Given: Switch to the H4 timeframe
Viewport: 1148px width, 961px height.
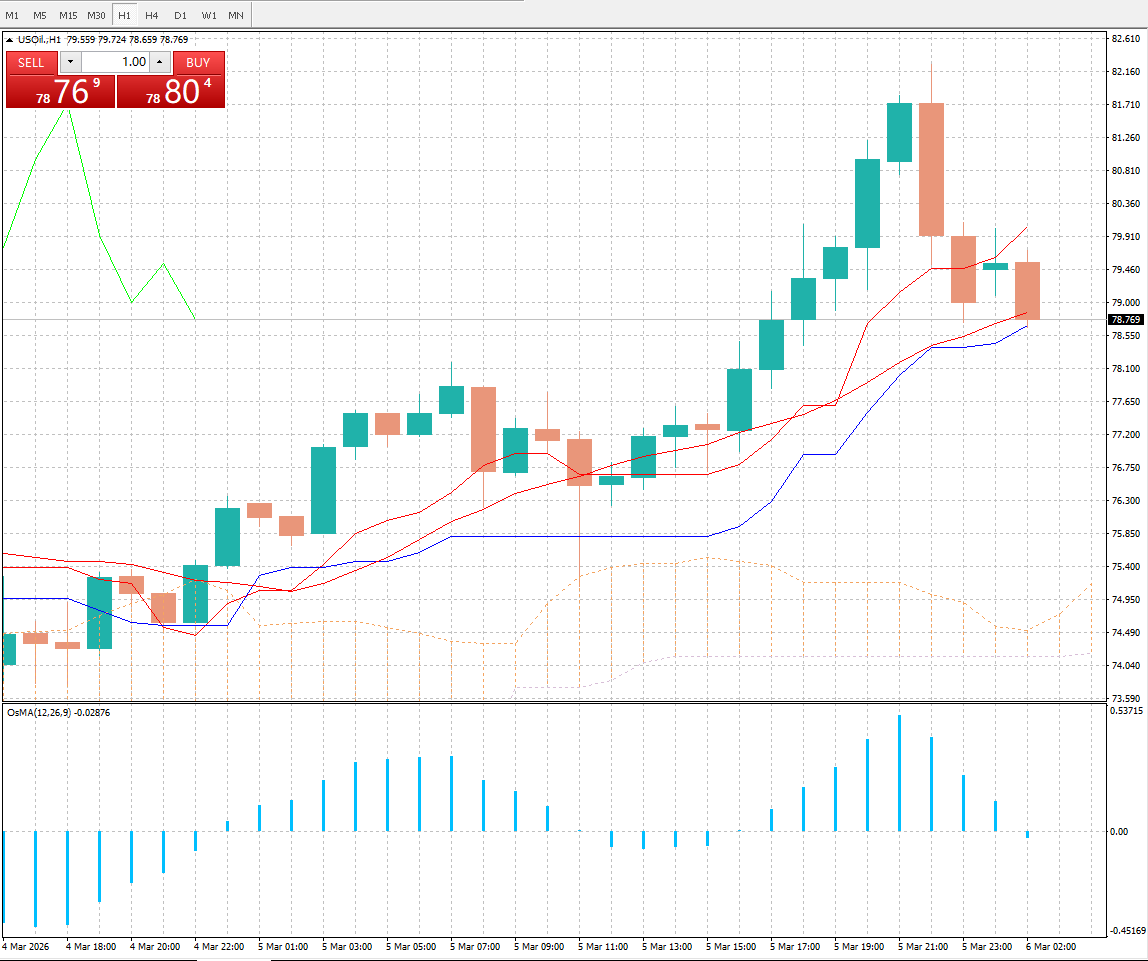Looking at the screenshot, I should [x=151, y=15].
